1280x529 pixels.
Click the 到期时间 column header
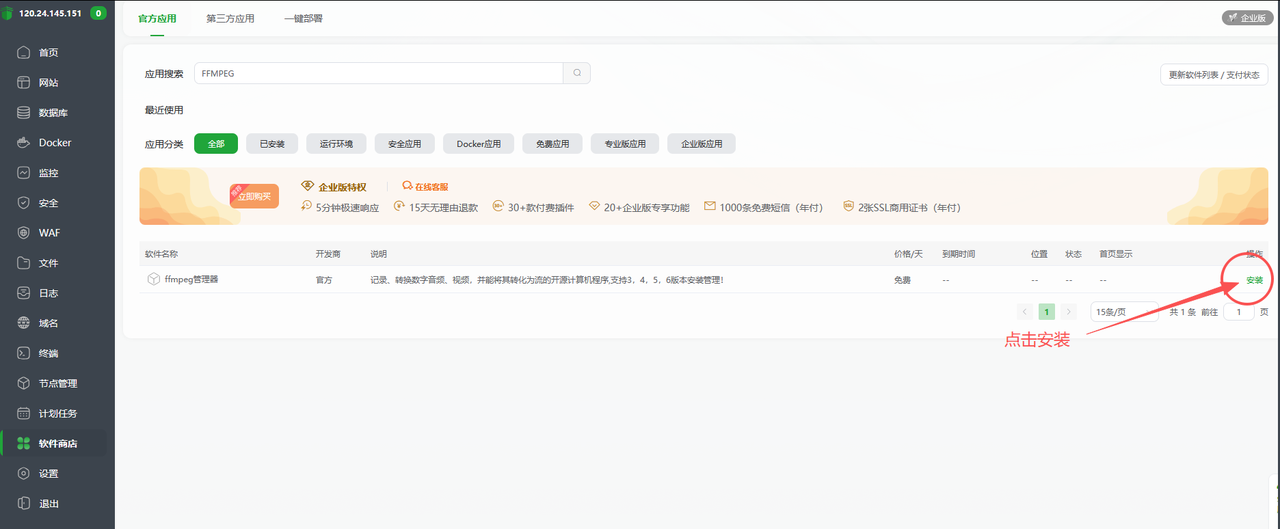[958, 254]
